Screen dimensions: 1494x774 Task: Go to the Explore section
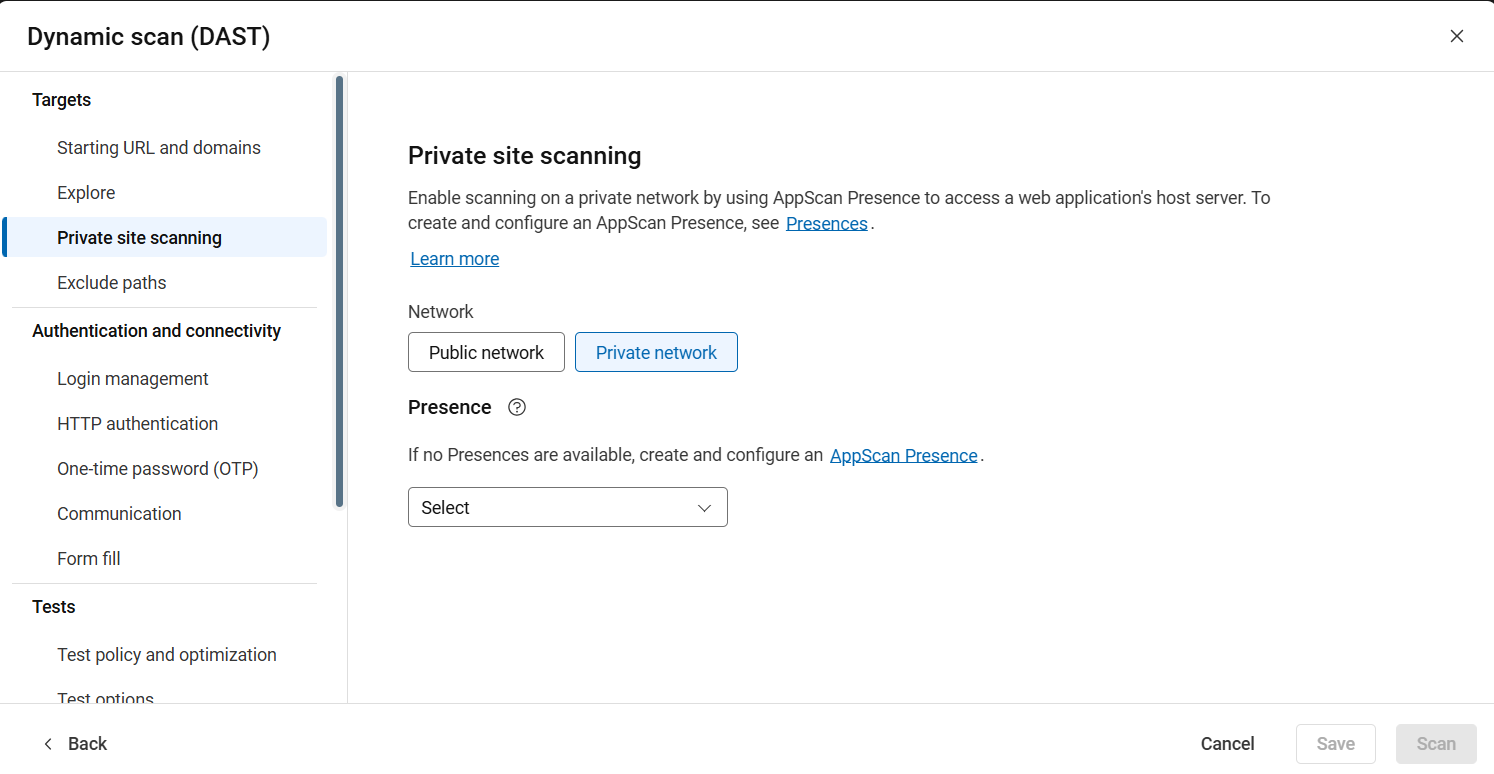point(86,193)
